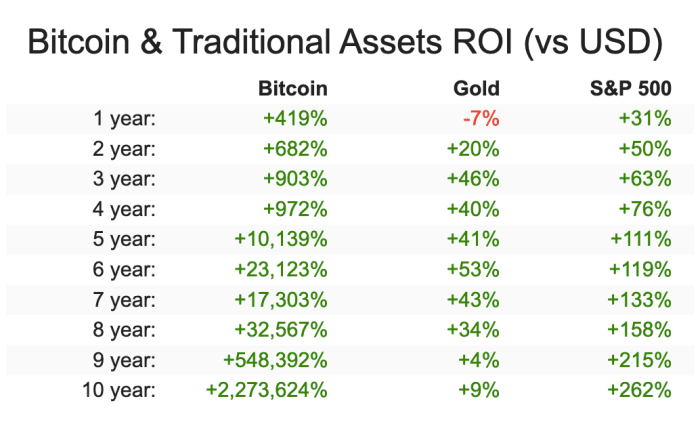Click the Bitcoin column header
Image resolution: width=700 pixels, height=422 pixels.
292,89
